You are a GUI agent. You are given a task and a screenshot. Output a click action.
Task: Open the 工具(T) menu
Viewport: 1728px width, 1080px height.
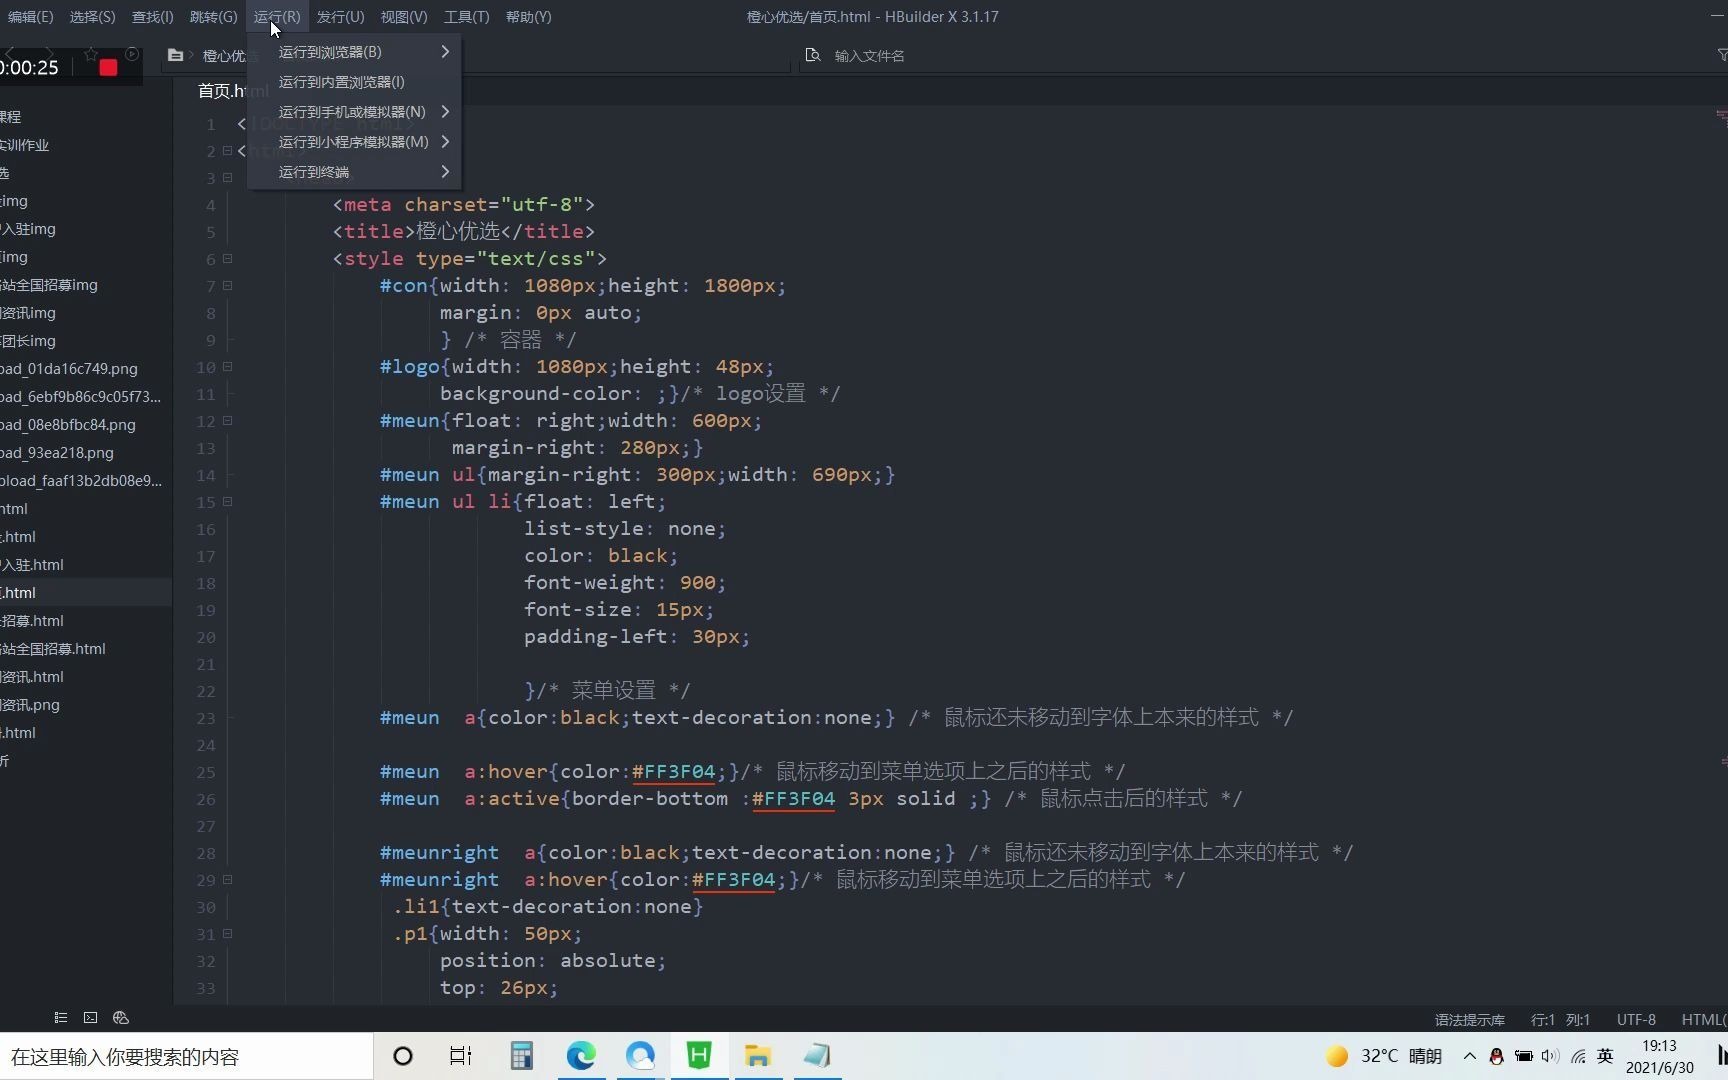466,17
